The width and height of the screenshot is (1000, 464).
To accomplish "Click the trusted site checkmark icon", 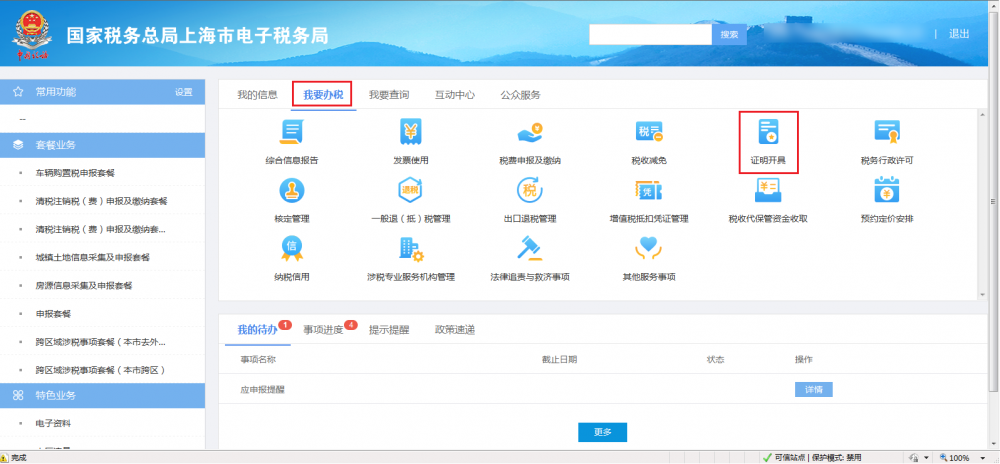I will (767, 458).
